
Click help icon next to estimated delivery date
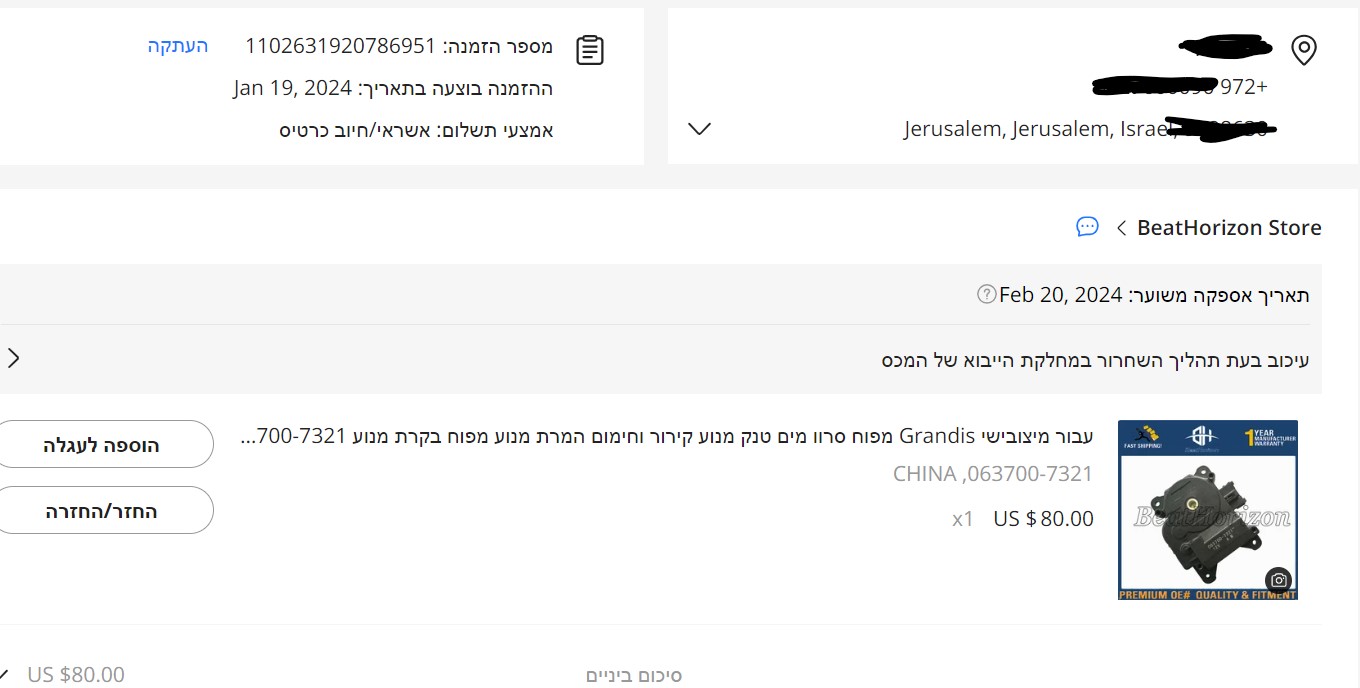(x=986, y=294)
